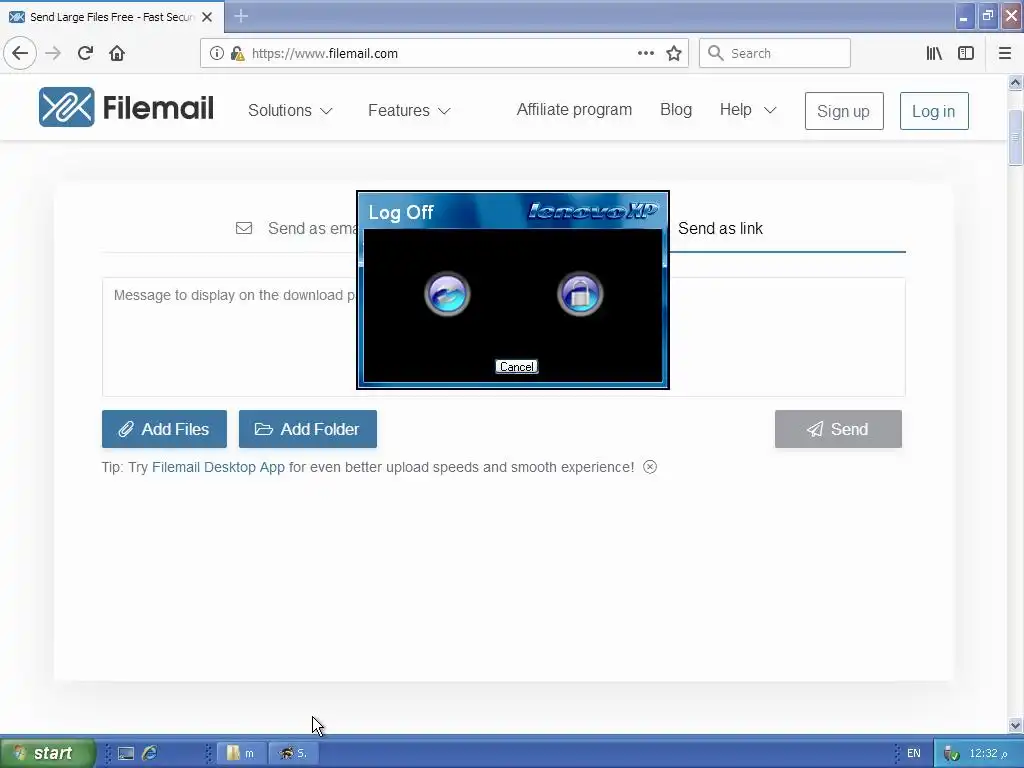Click the Add Folder button
The height and width of the screenshot is (768, 1024).
click(308, 429)
